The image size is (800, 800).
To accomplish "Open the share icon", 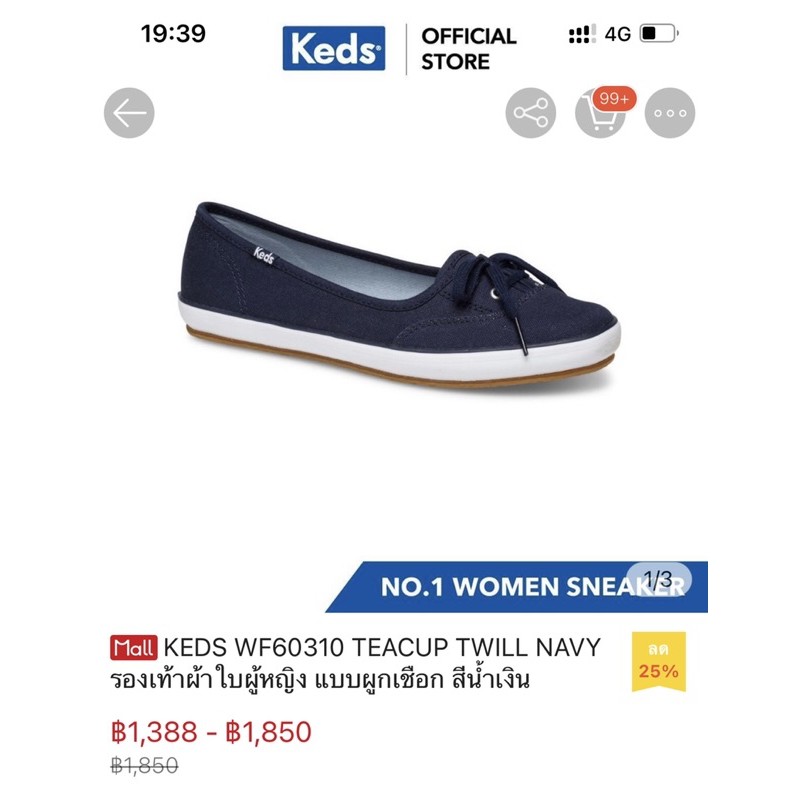I will click(531, 113).
